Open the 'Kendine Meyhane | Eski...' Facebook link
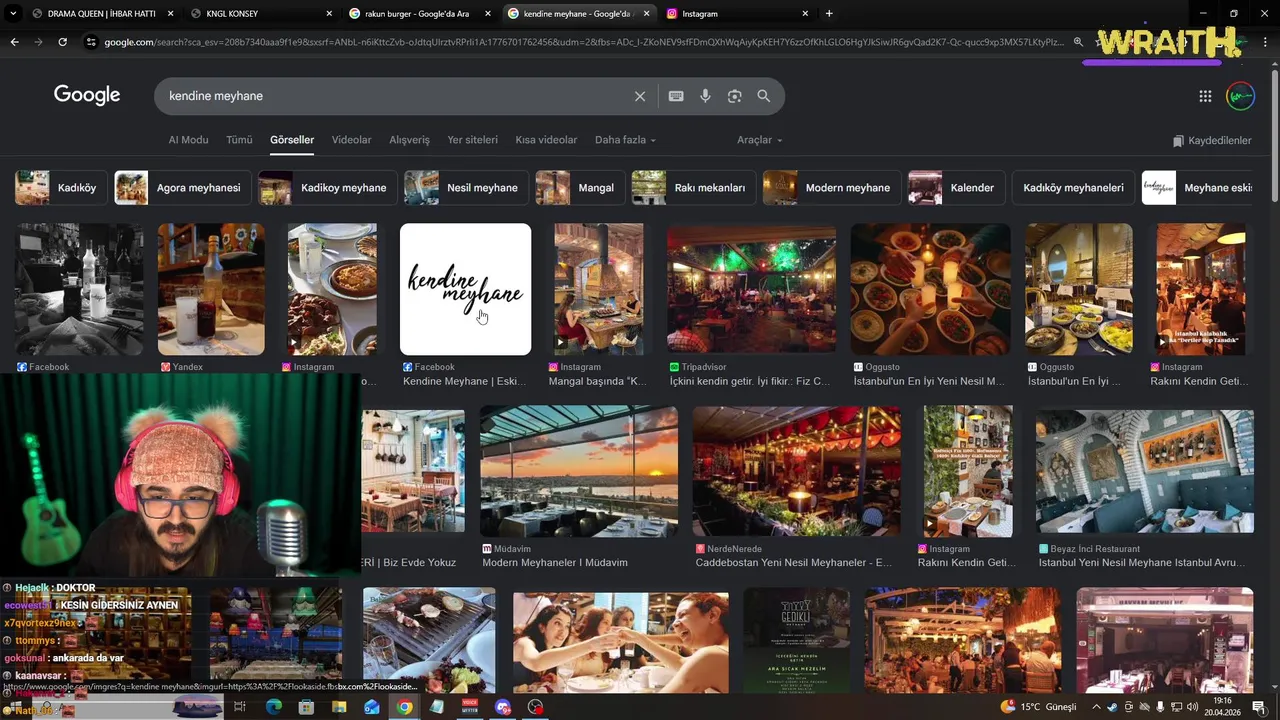Viewport: 1280px width, 720px height. 464,381
